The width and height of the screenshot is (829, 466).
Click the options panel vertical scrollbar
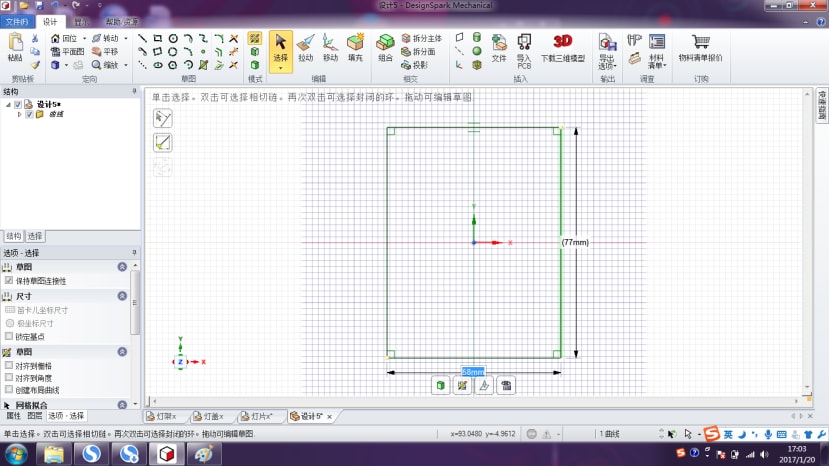coord(135,303)
